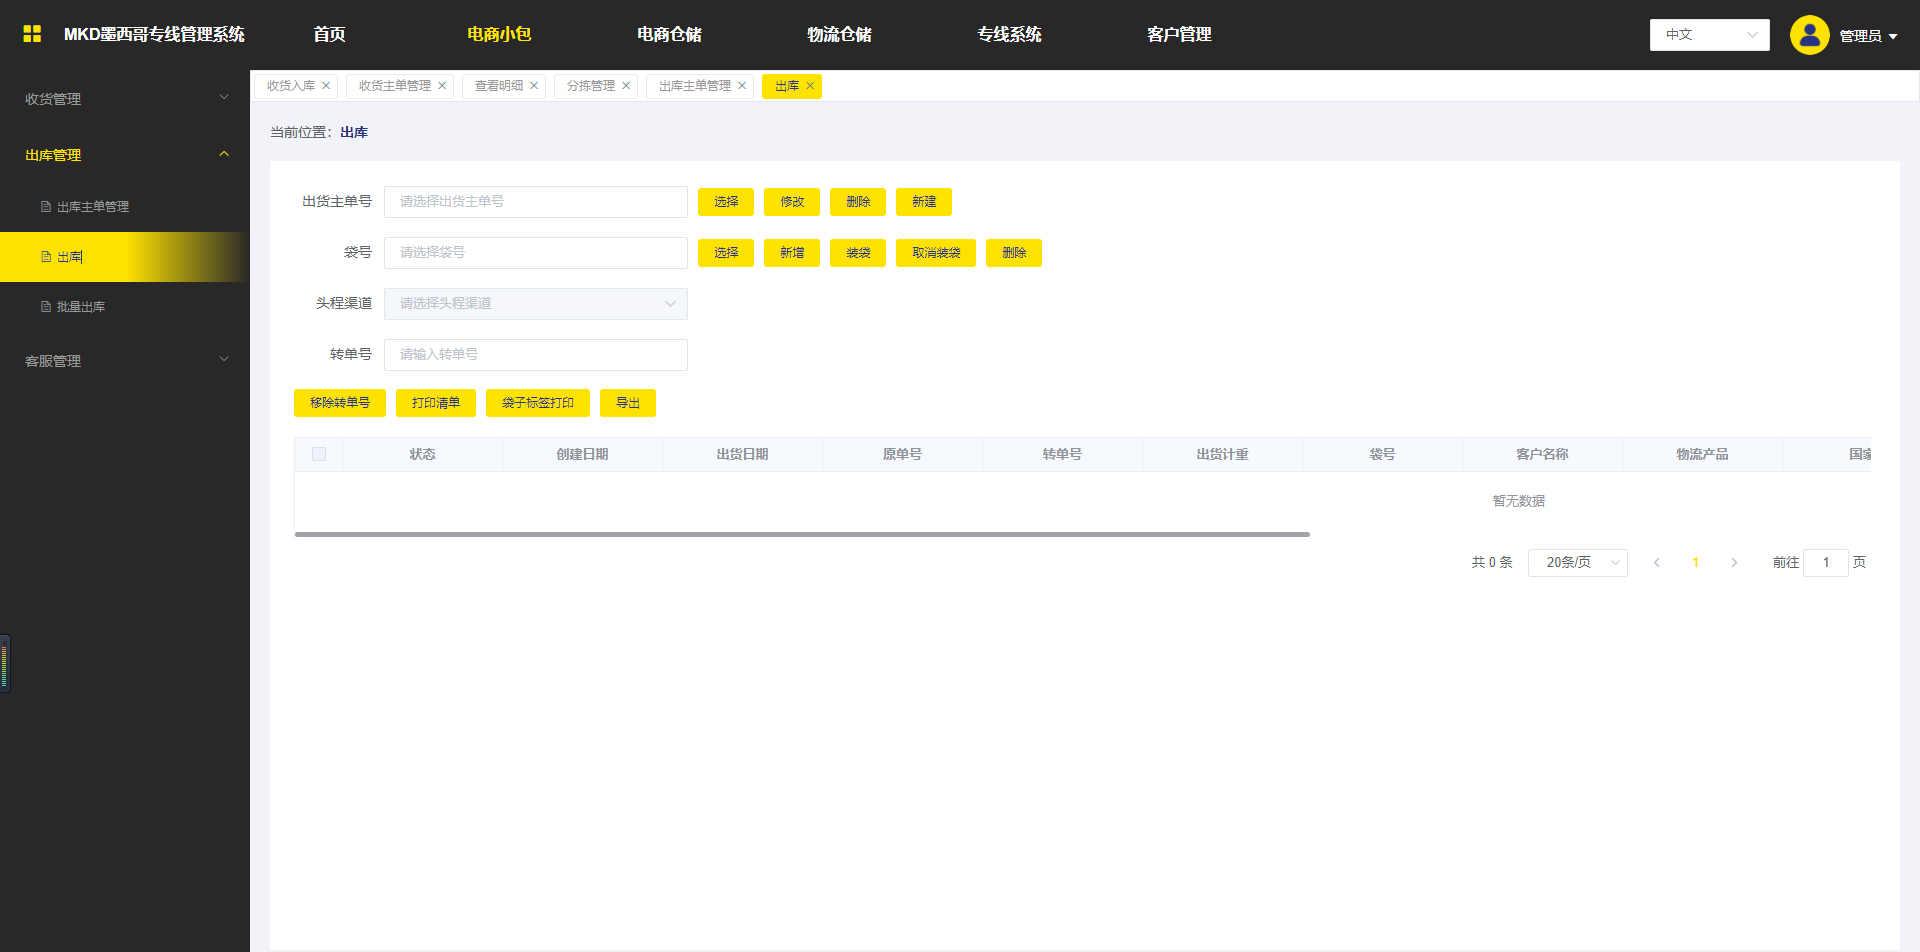
Task: Select 批量出库 in the sidebar
Action: pos(81,307)
